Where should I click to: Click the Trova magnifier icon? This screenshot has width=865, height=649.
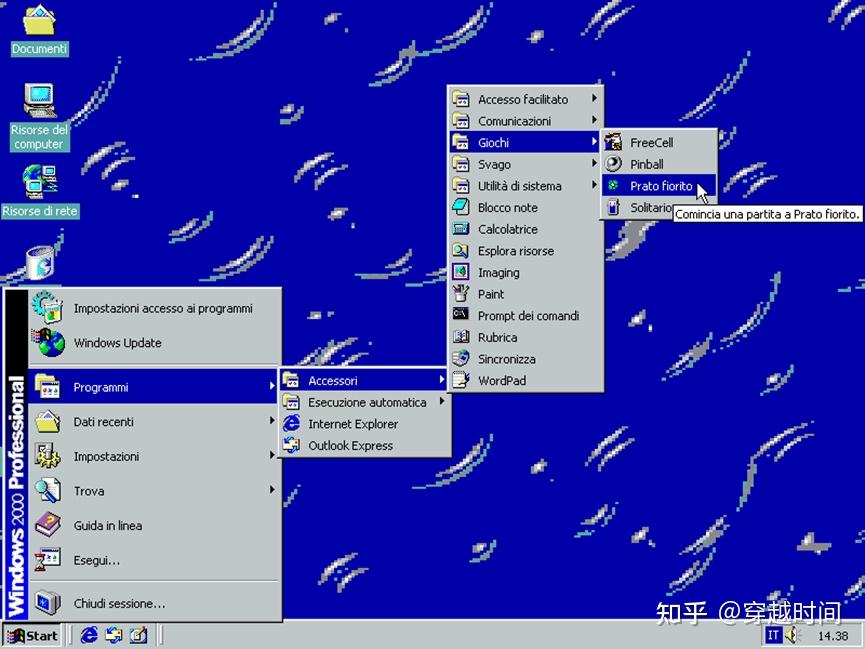[47, 491]
